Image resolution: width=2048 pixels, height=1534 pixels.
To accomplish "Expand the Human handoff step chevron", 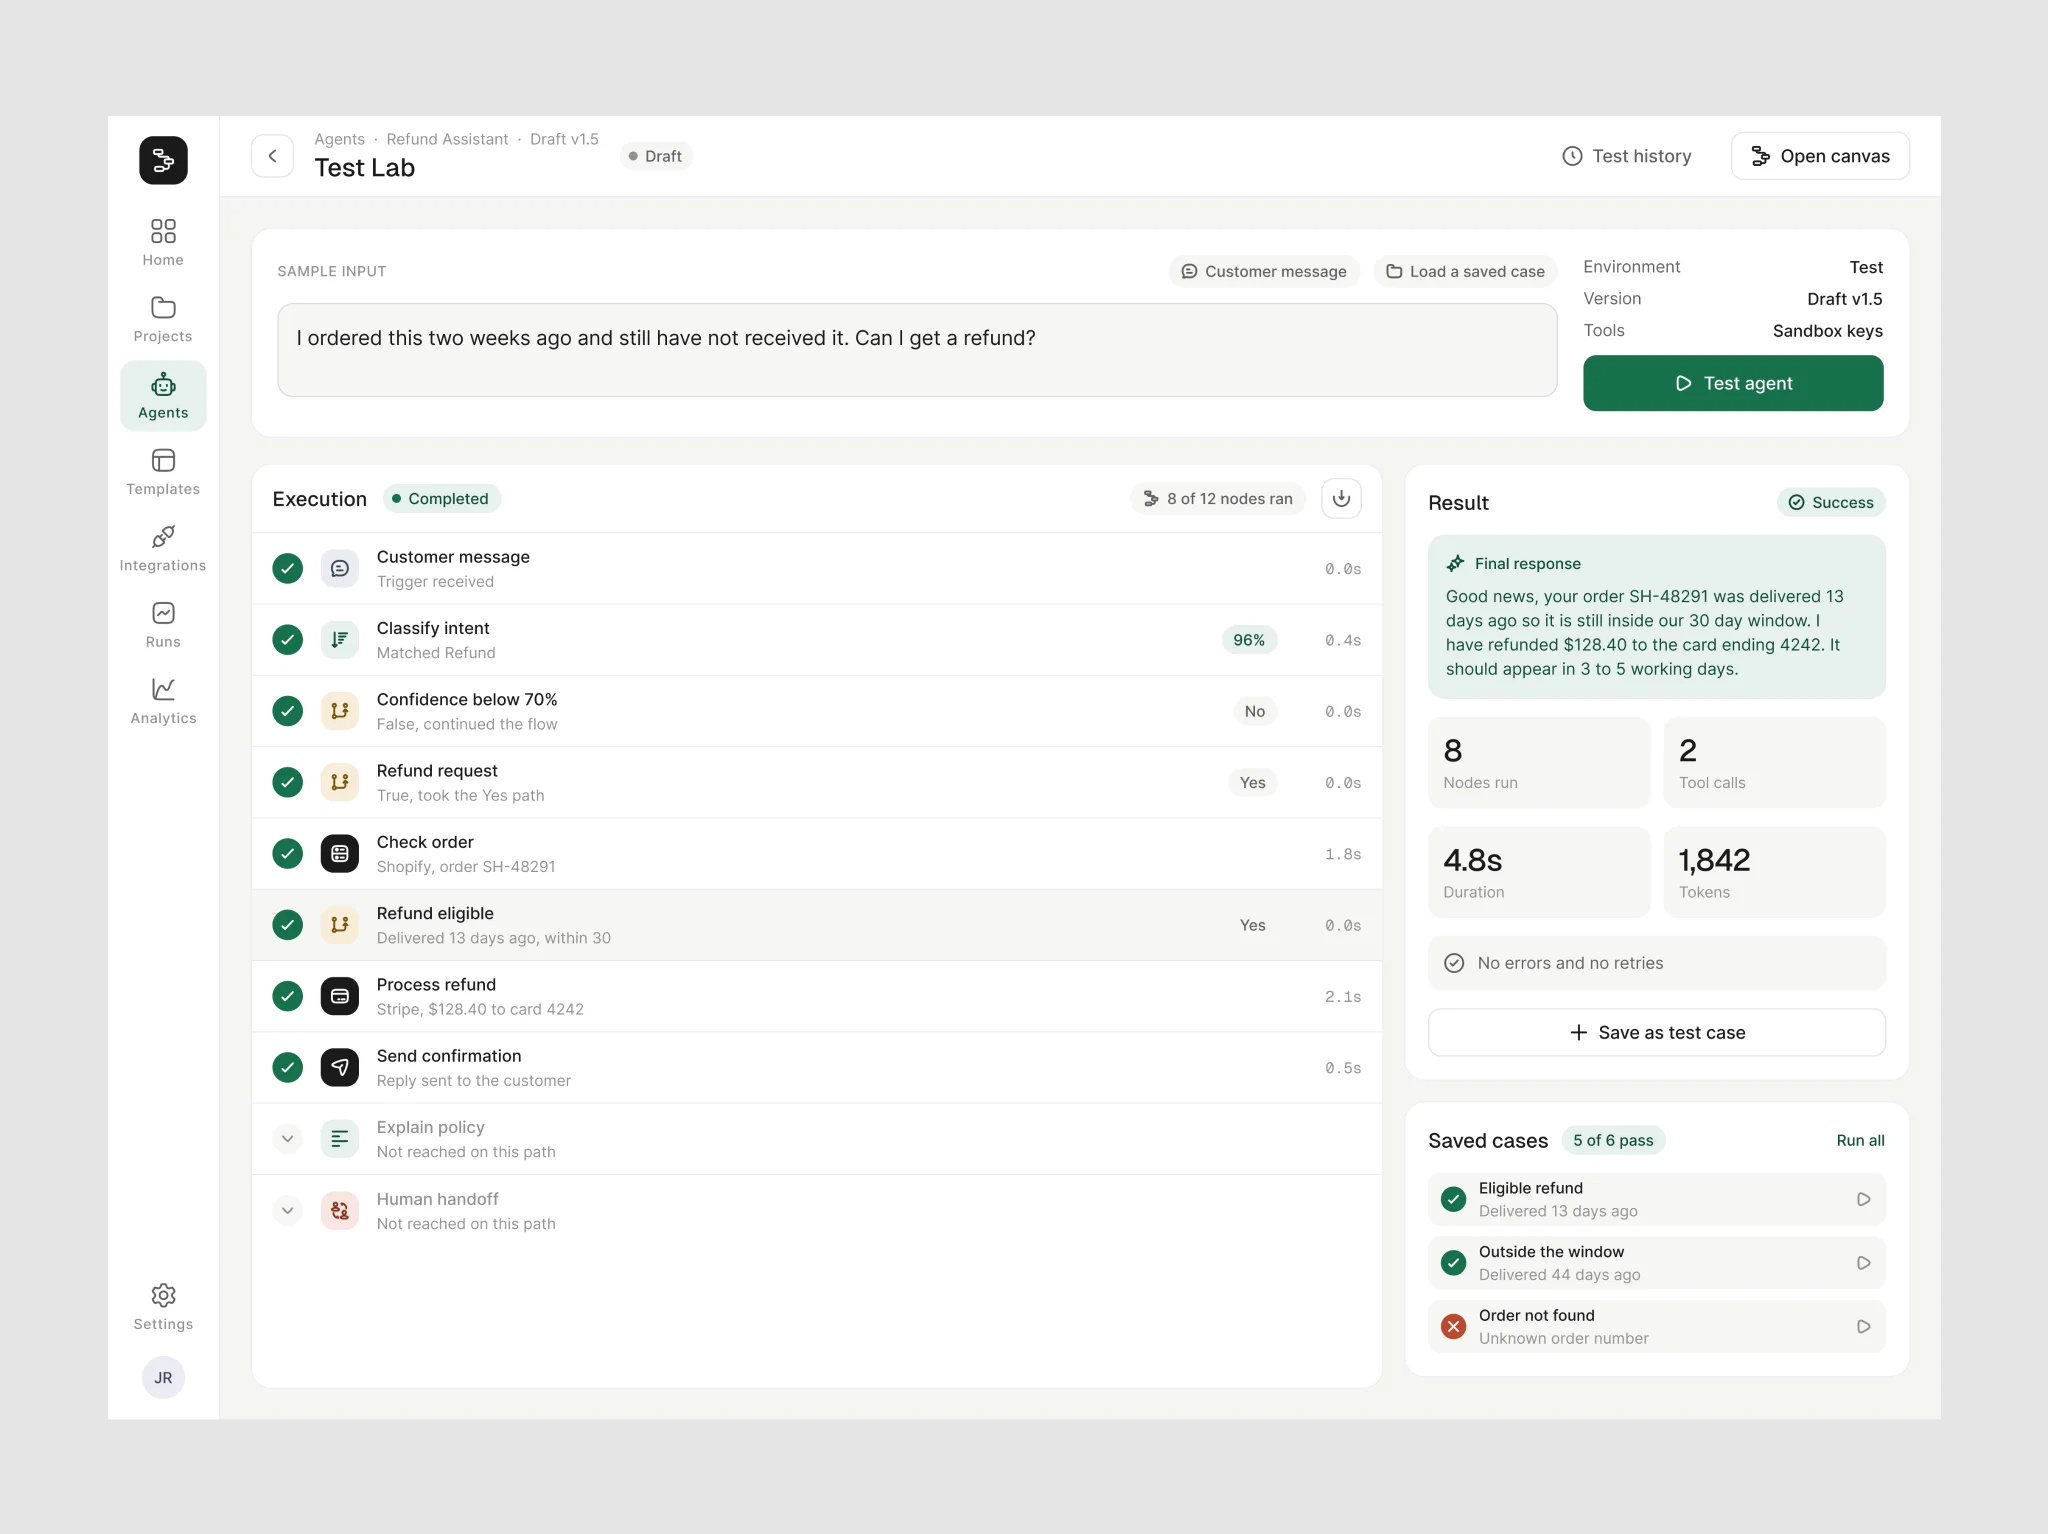I will tap(287, 1210).
